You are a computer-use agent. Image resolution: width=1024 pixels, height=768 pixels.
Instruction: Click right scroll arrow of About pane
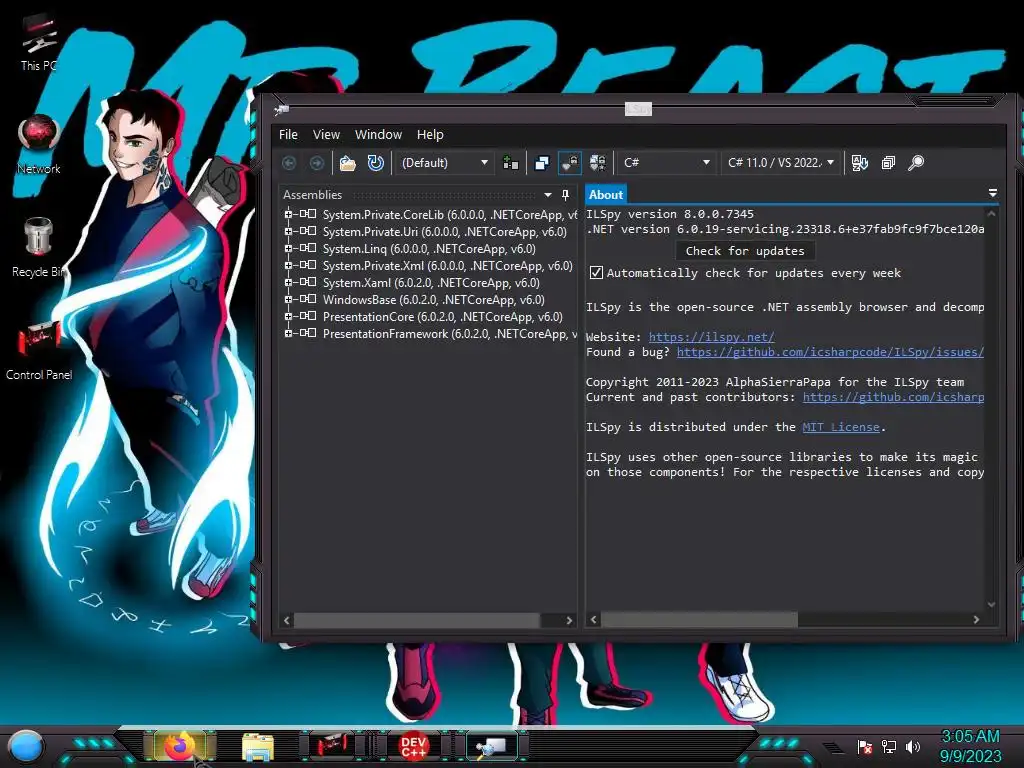click(x=976, y=620)
